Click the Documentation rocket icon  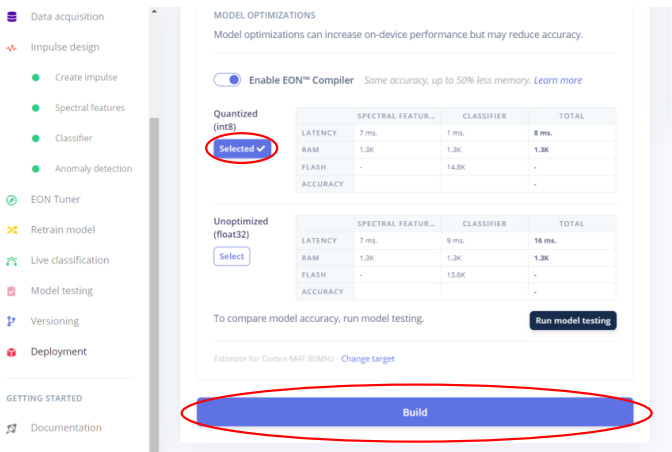(x=12, y=428)
